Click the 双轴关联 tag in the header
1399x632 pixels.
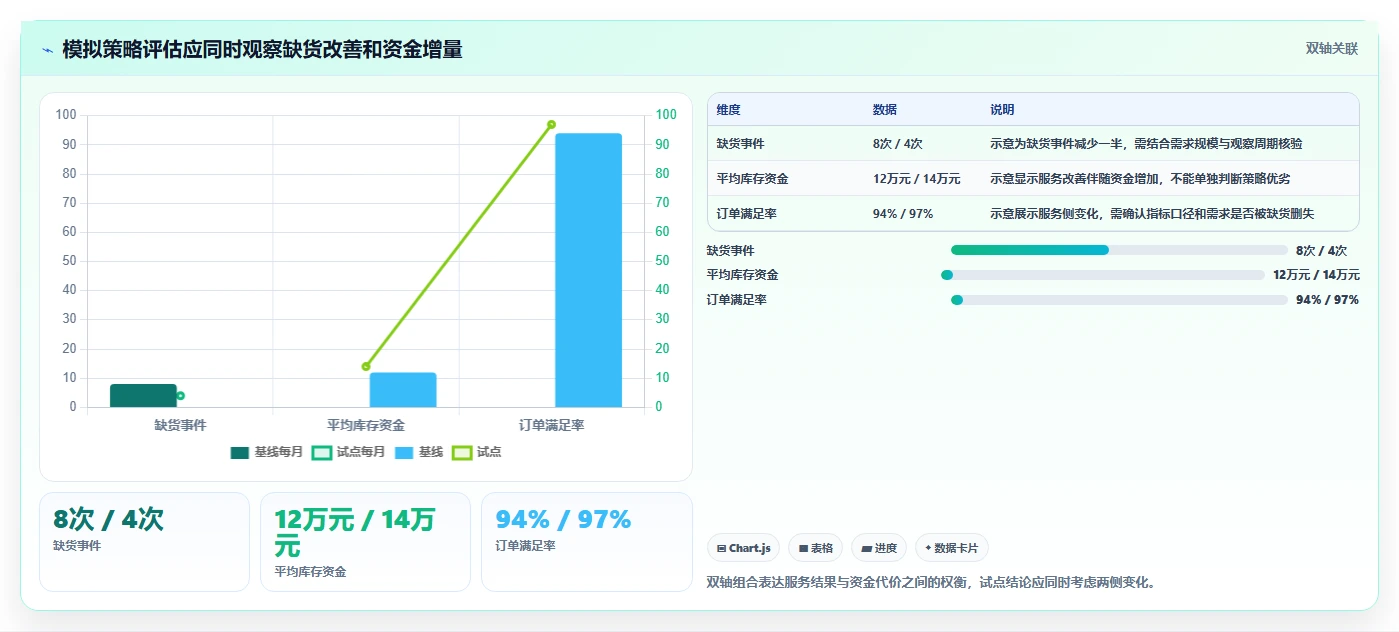(1332, 49)
